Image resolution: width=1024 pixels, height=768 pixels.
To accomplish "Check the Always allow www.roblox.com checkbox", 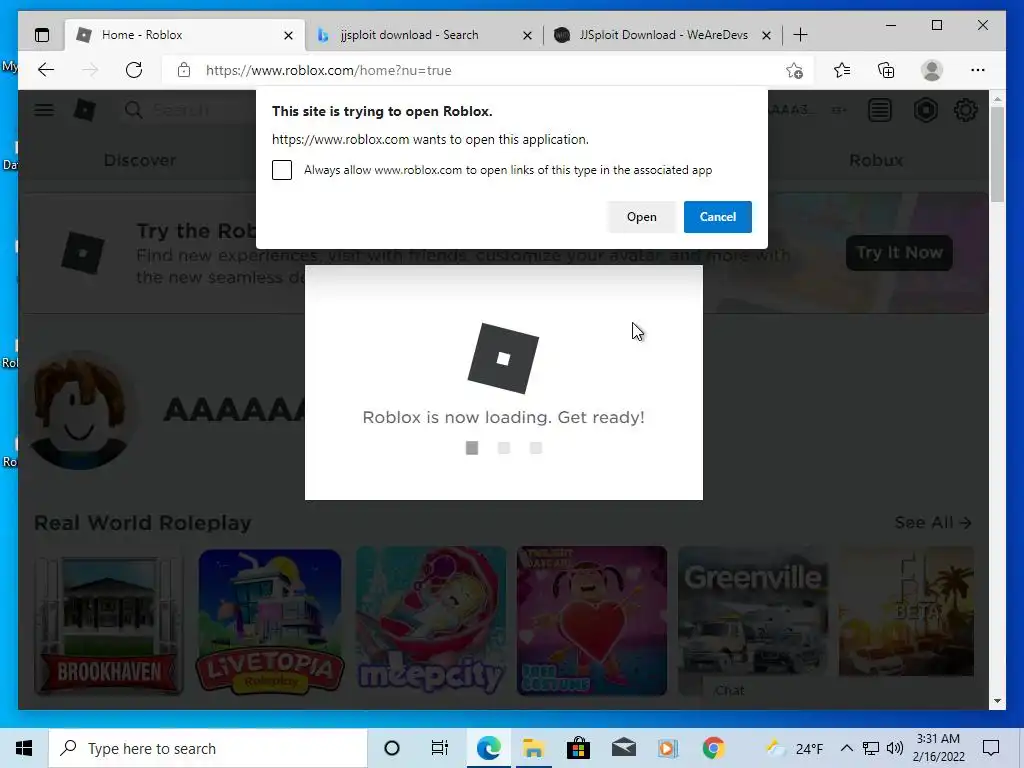I will pos(282,170).
